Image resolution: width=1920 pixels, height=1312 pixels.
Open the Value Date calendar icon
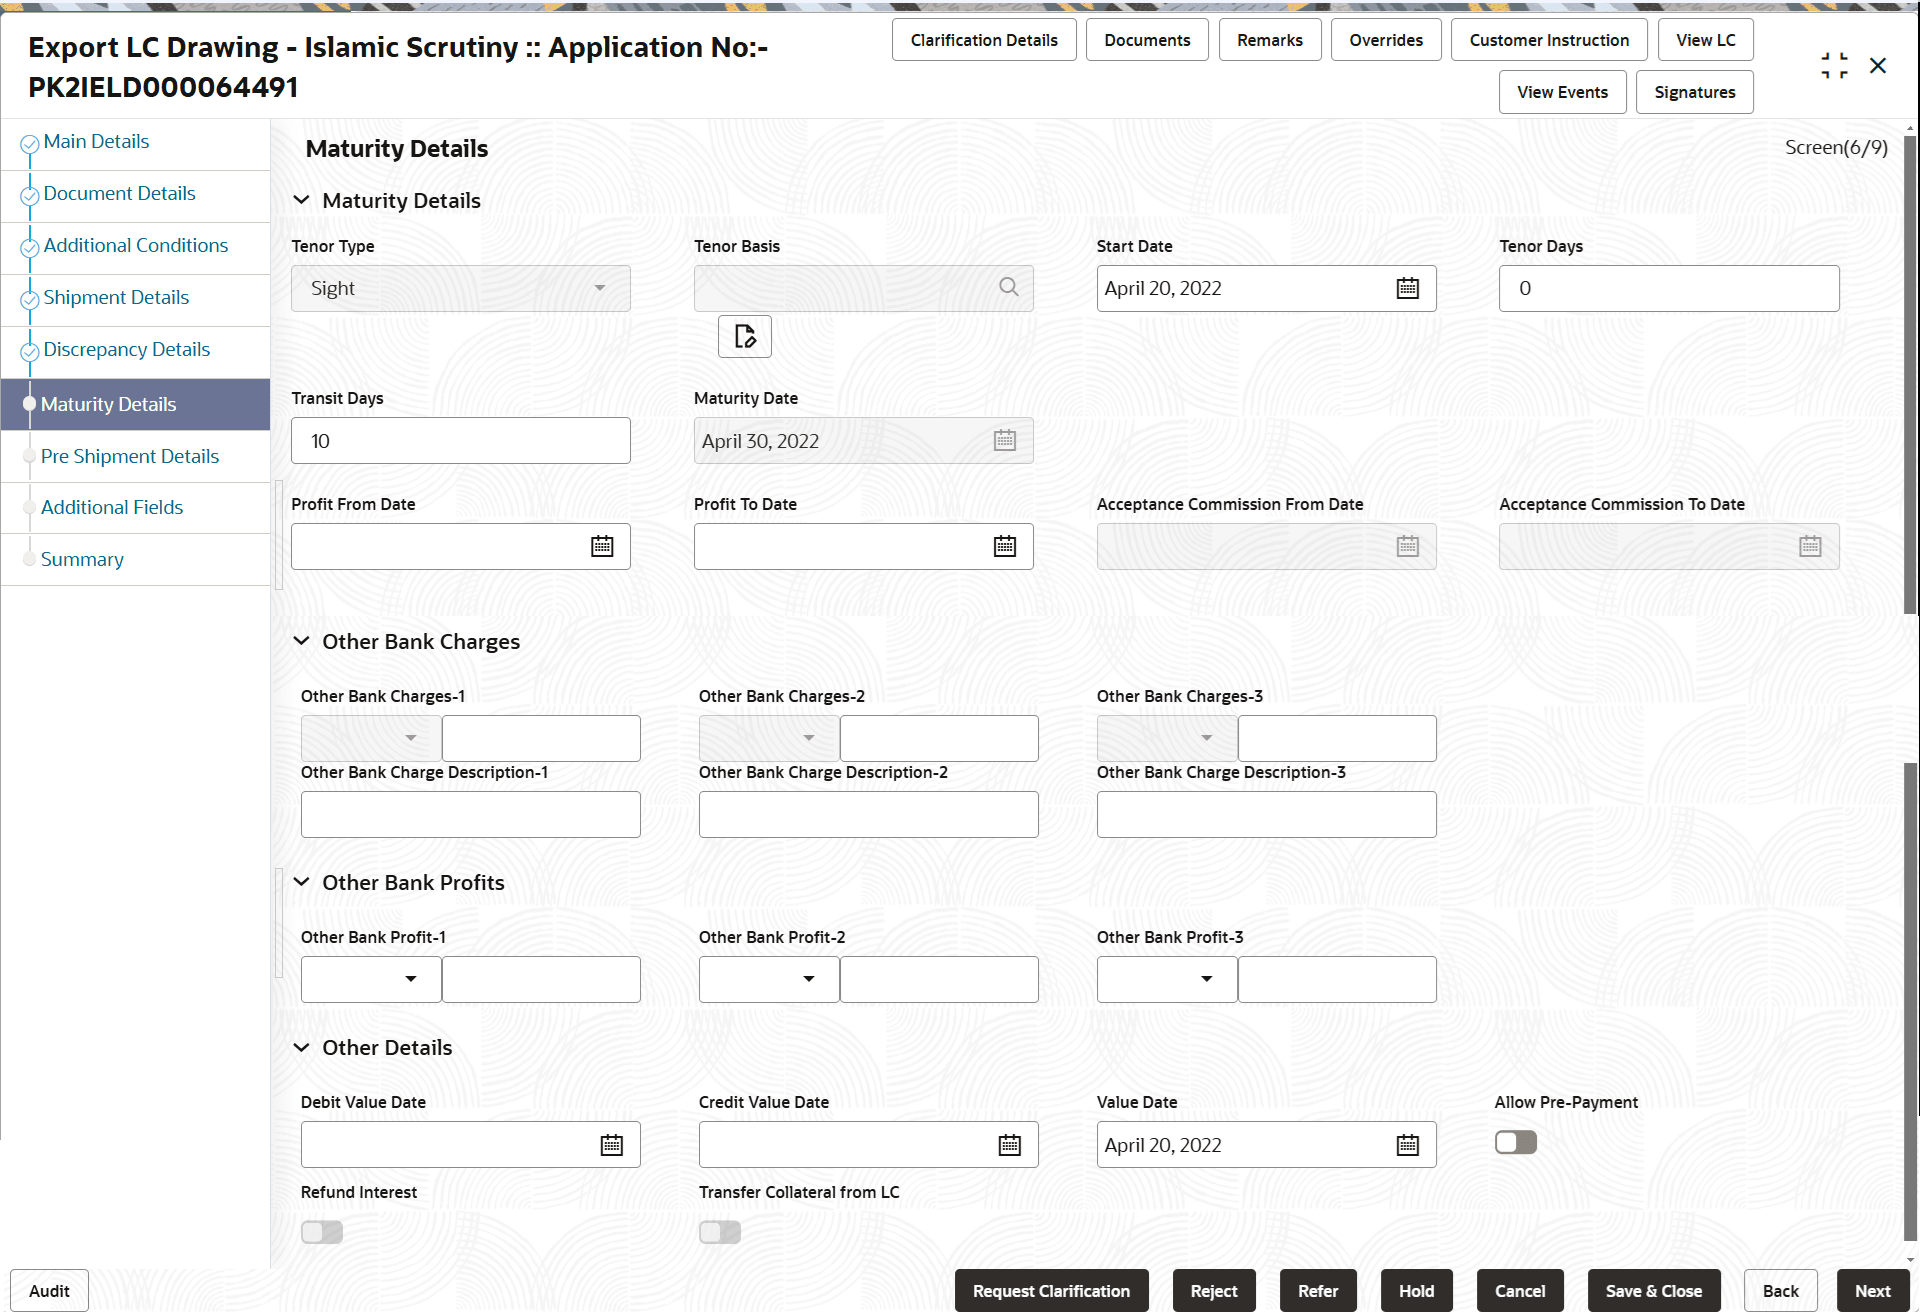[1407, 1145]
